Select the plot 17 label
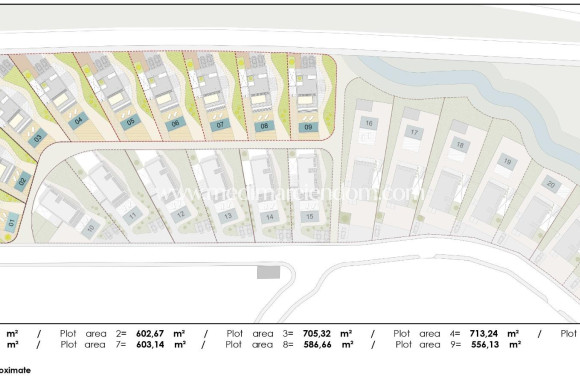 click(x=414, y=132)
